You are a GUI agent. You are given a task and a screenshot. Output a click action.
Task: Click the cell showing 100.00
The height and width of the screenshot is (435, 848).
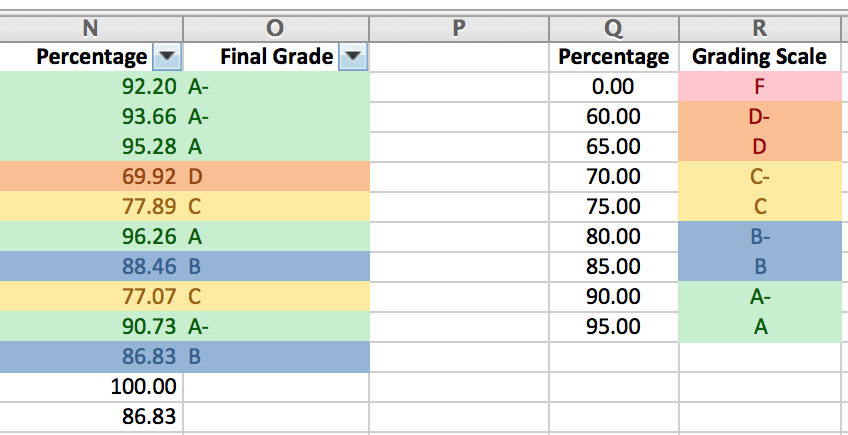[92, 387]
